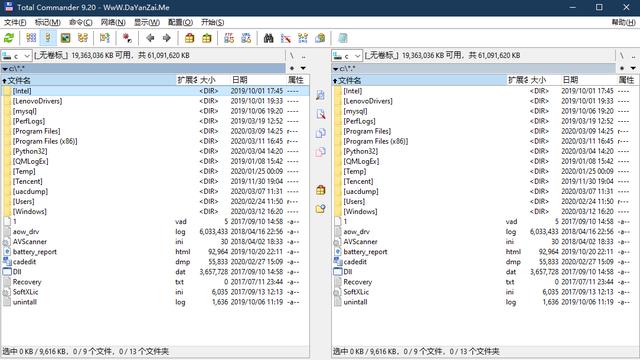Click View icon in middle vertical bar

[320, 95]
